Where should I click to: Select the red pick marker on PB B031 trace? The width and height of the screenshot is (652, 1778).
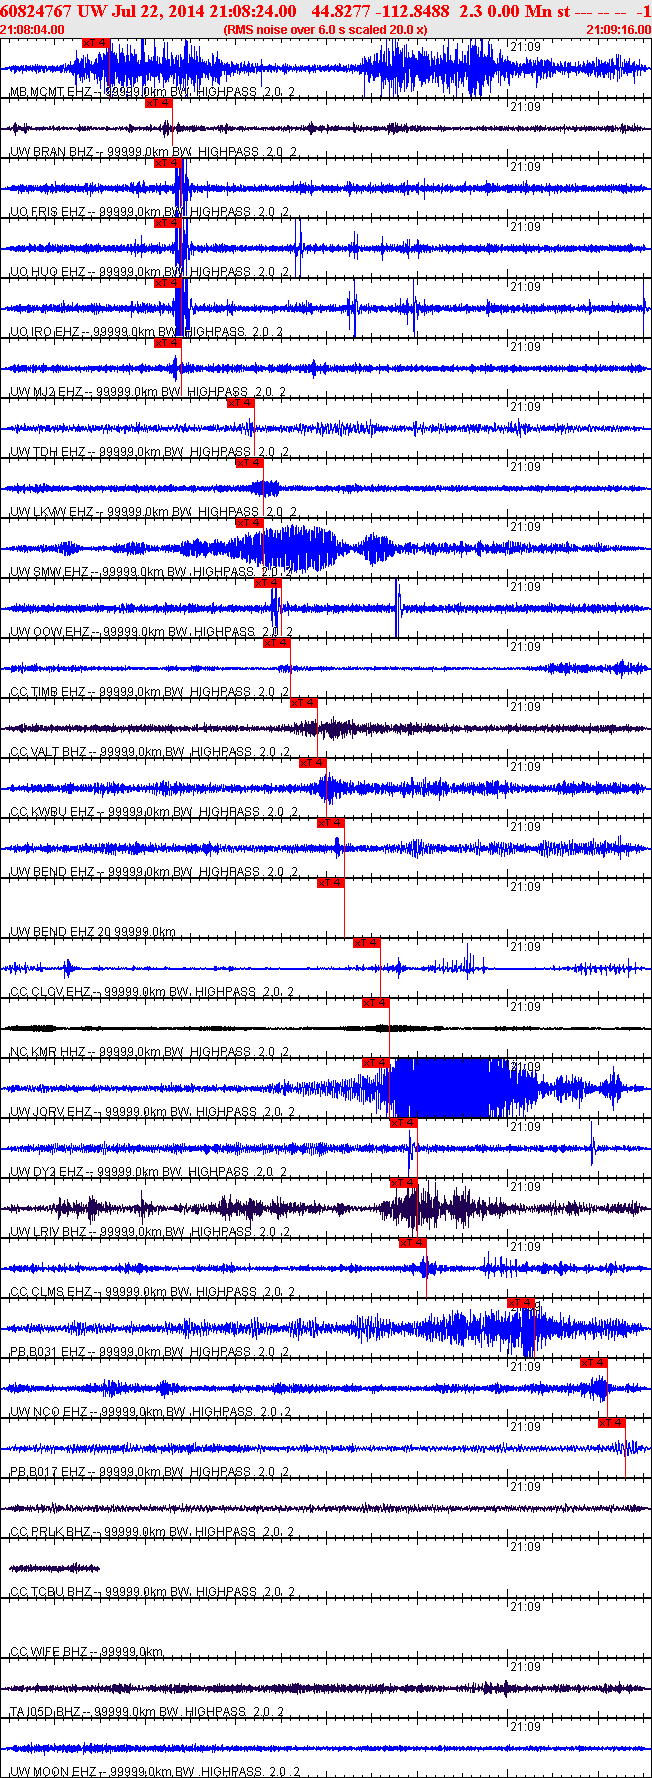522,1303
